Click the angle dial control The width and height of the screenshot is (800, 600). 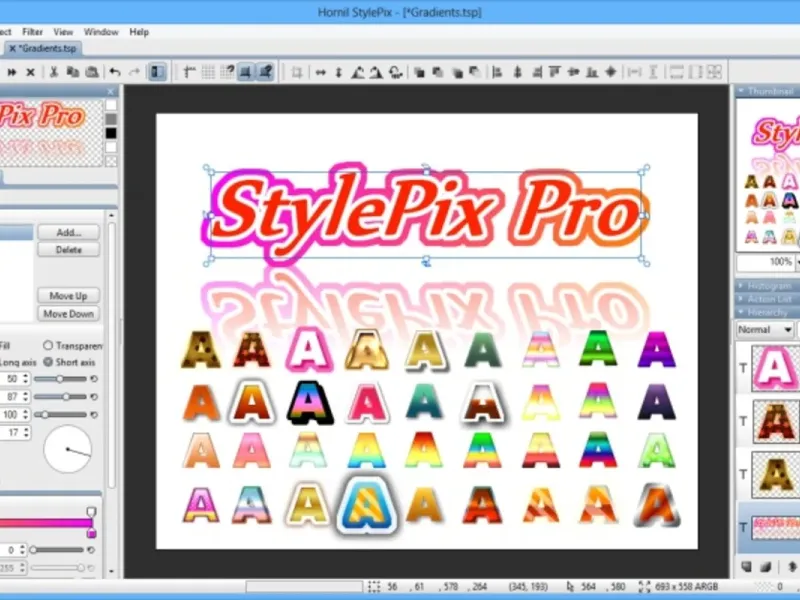pos(68,449)
